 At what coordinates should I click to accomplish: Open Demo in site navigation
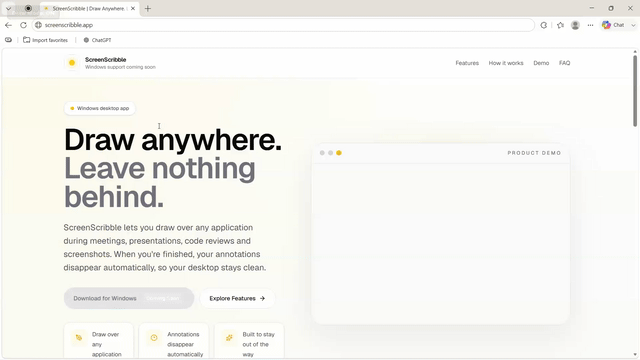(541, 63)
